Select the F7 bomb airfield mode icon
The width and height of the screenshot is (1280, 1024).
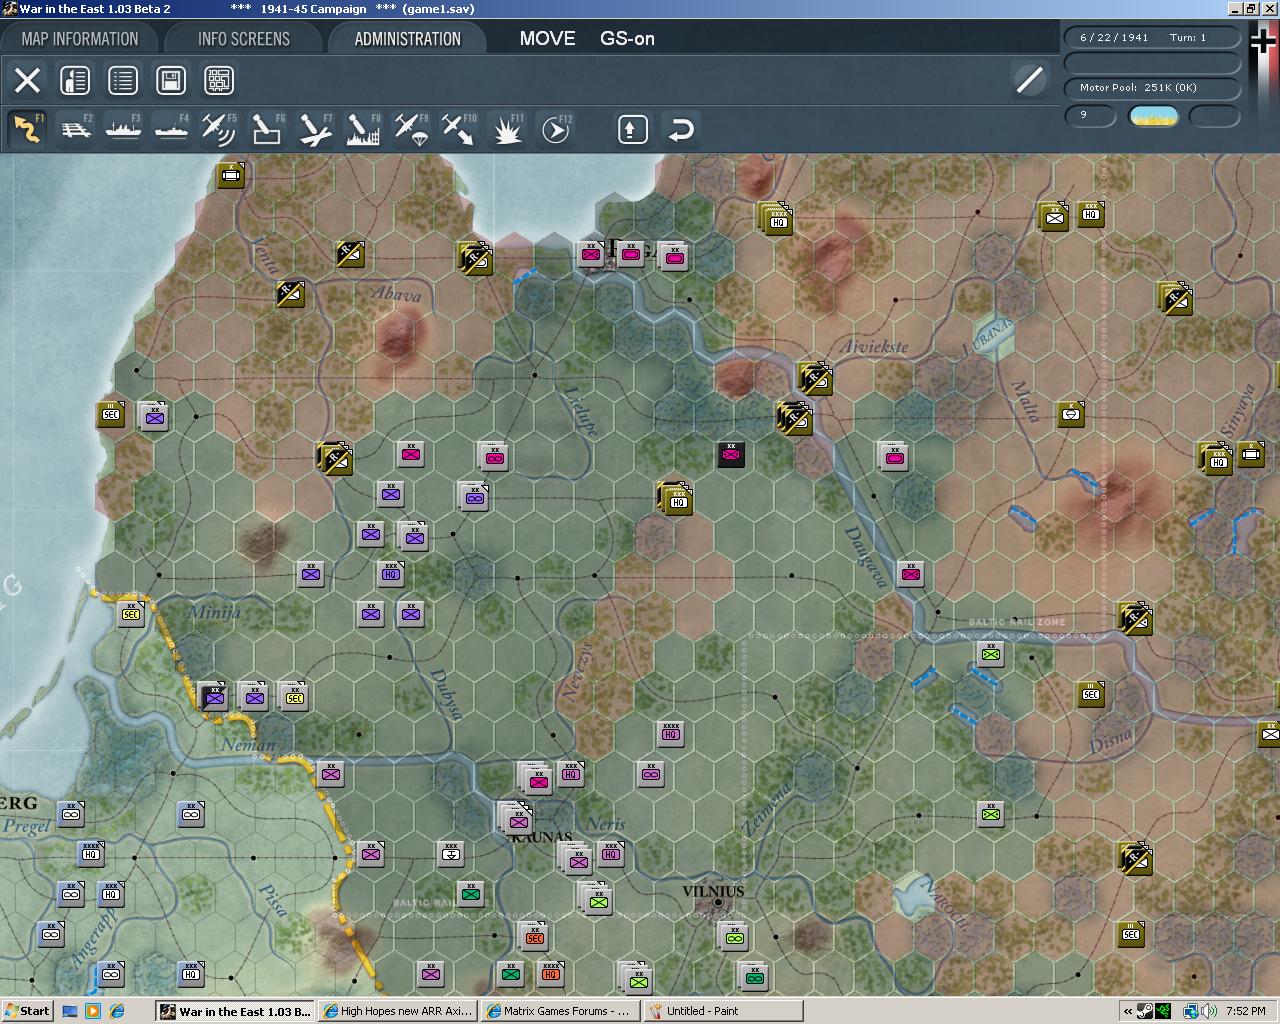(x=316, y=129)
